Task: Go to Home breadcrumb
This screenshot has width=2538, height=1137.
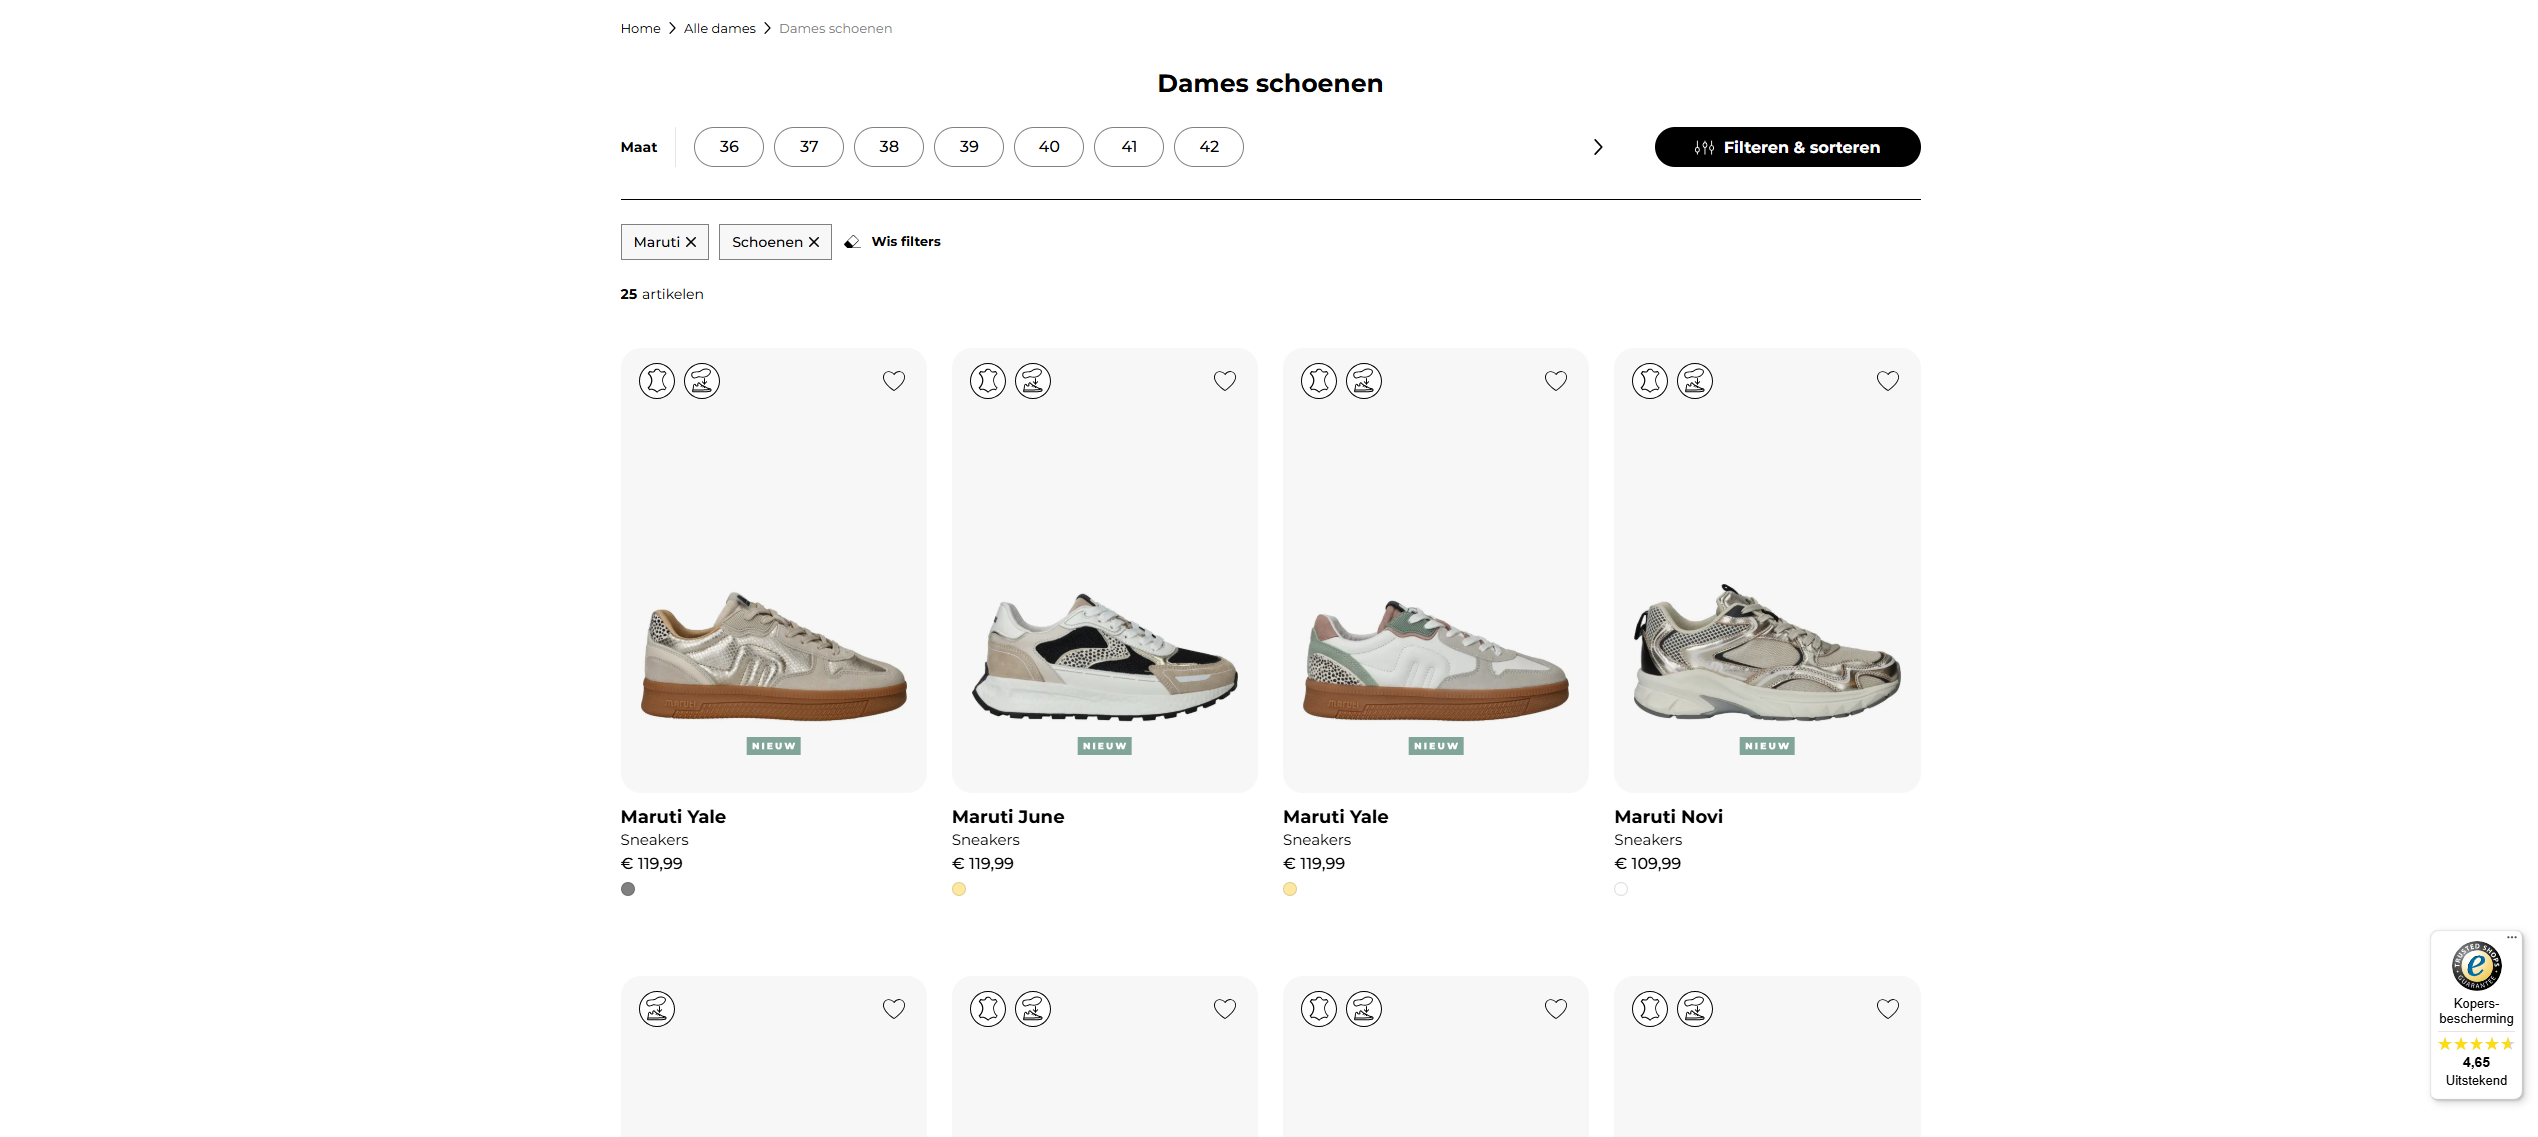Action: coord(640,28)
